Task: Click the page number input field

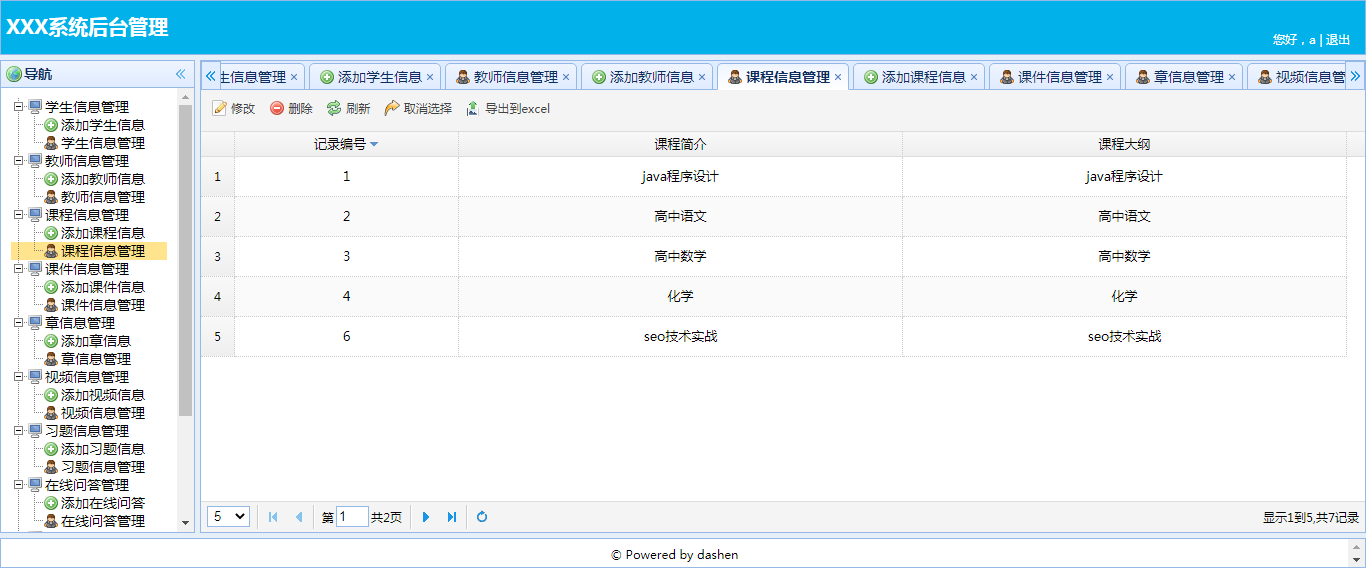Action: [352, 517]
